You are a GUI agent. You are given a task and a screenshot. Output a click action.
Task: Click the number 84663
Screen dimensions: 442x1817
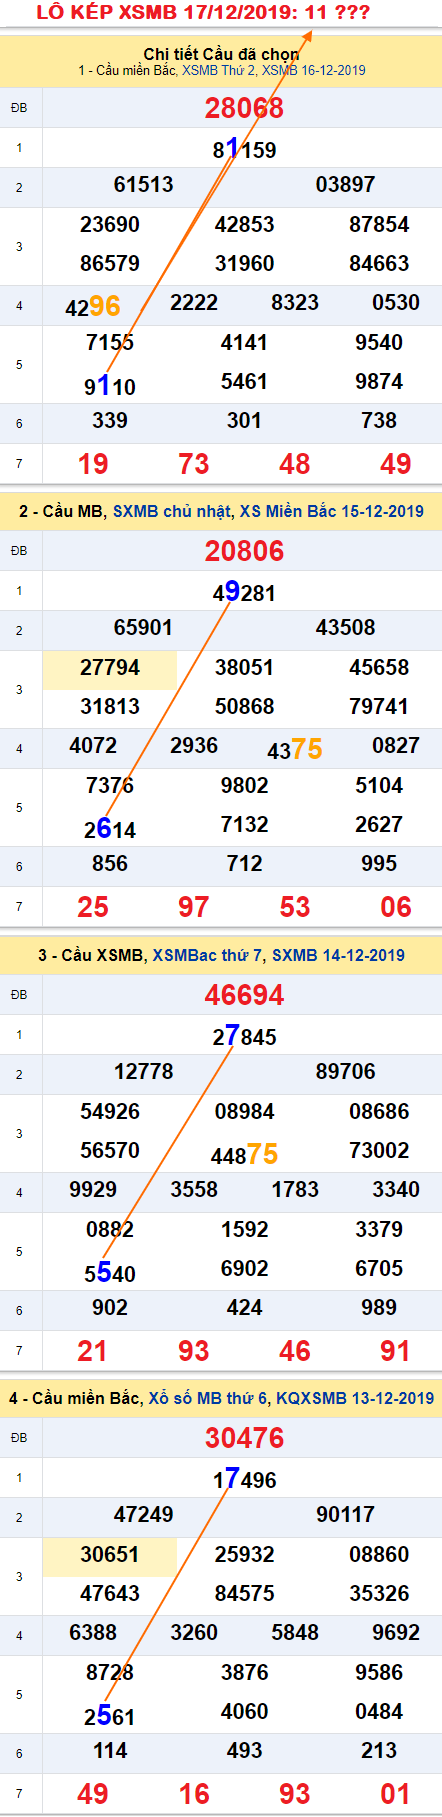(379, 264)
